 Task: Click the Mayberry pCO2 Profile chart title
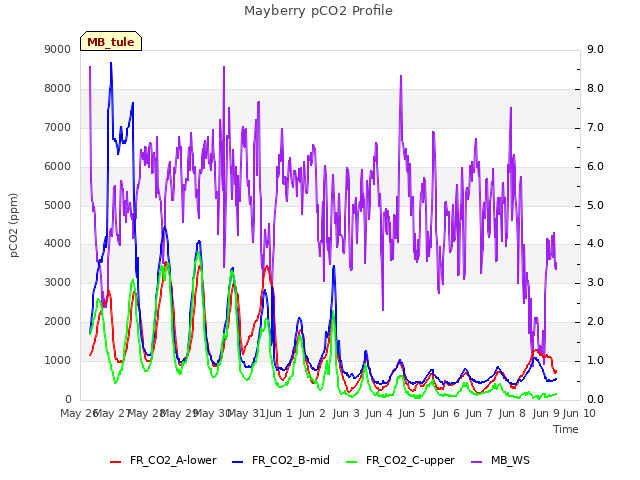(x=318, y=11)
